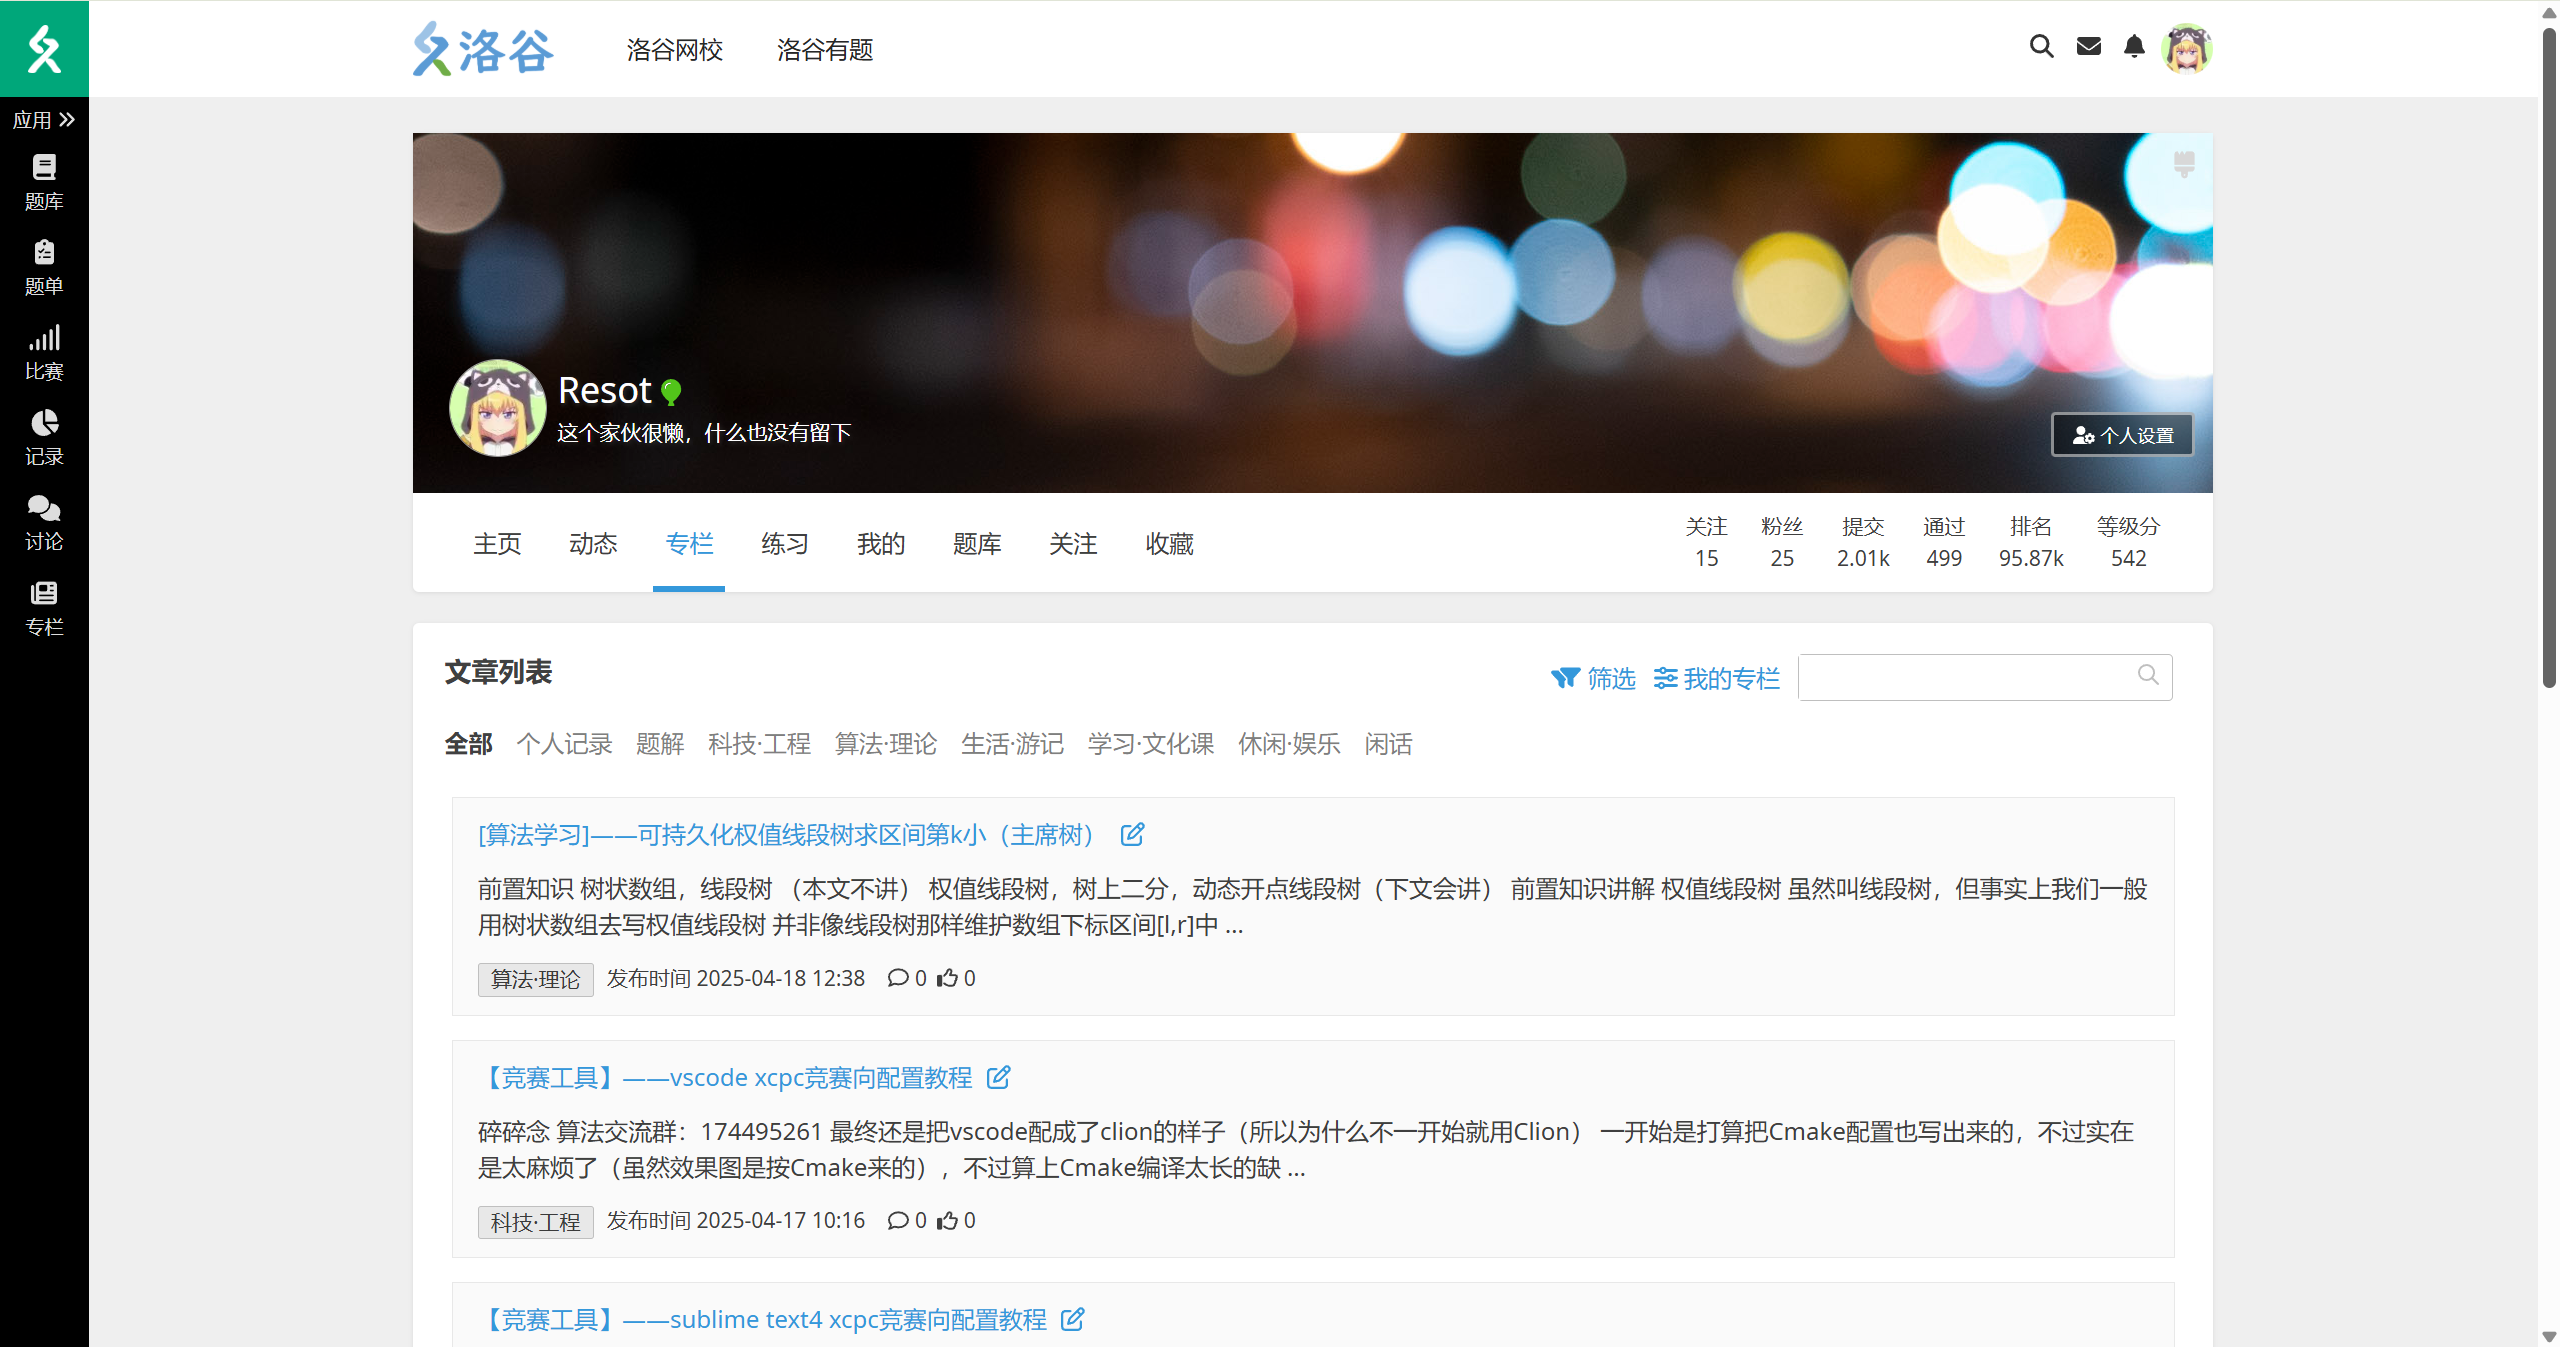Toggle the 我的专栏 filter

point(1716,678)
